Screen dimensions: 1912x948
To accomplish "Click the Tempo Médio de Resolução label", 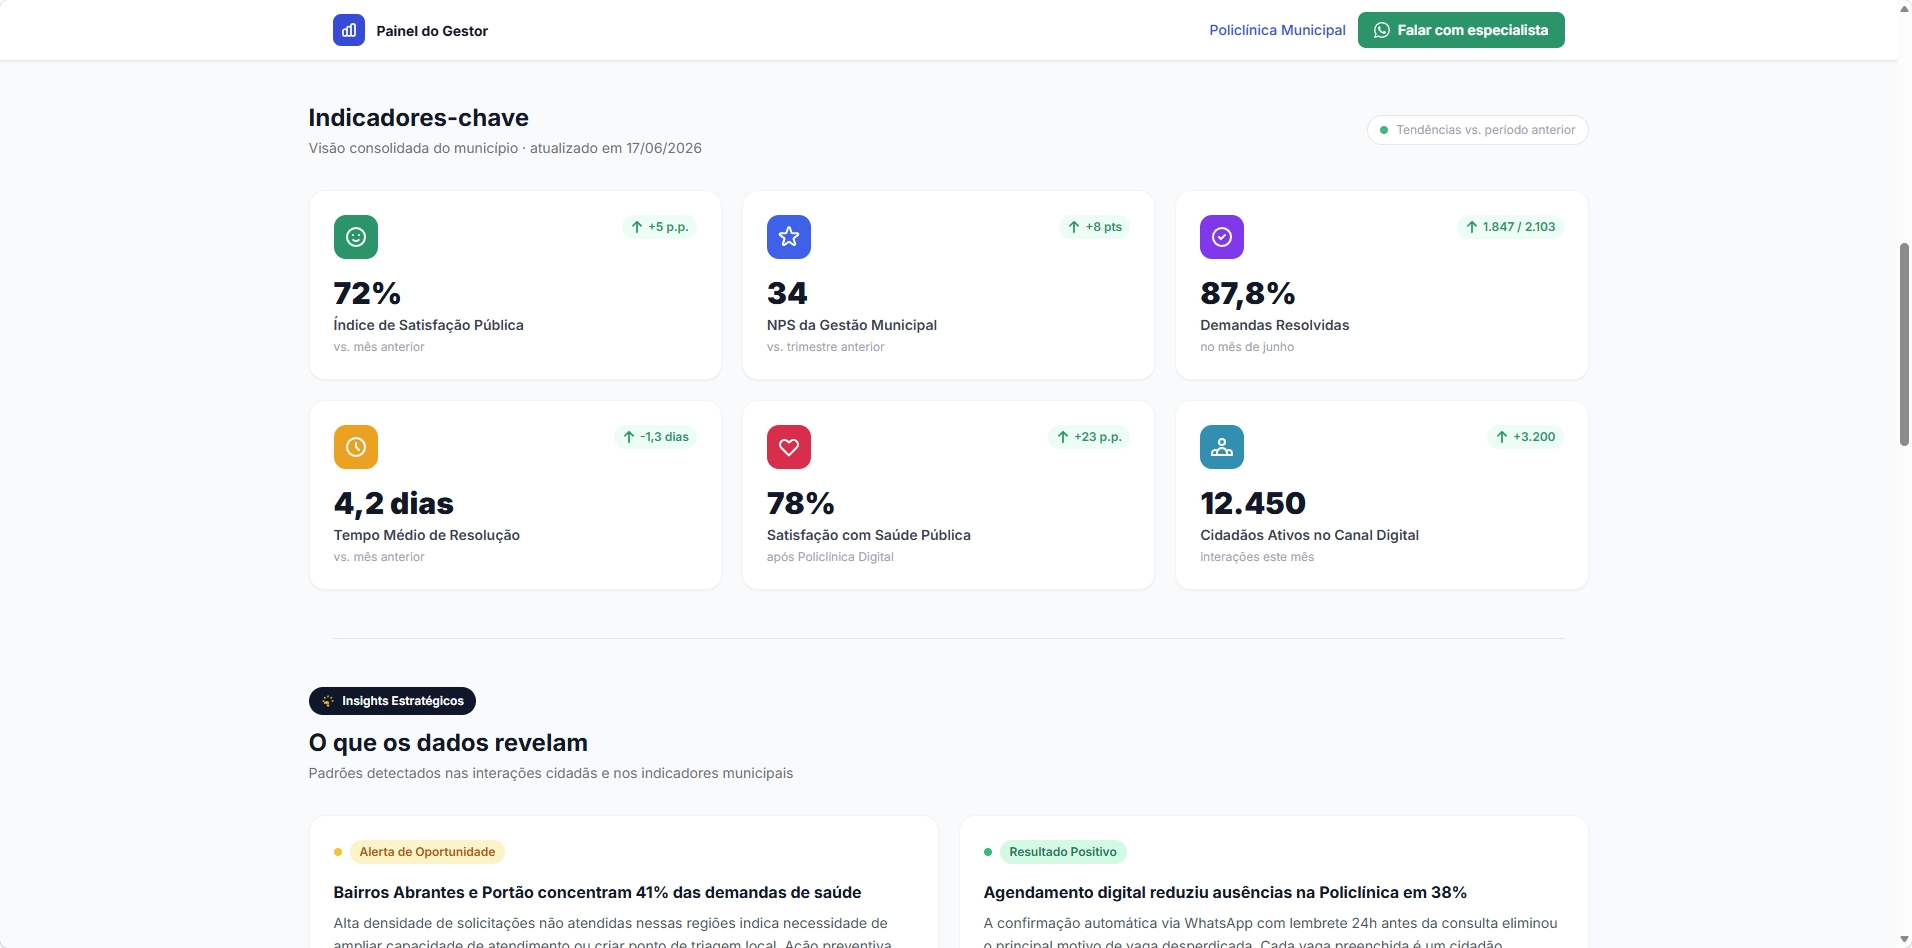I will click(x=427, y=535).
